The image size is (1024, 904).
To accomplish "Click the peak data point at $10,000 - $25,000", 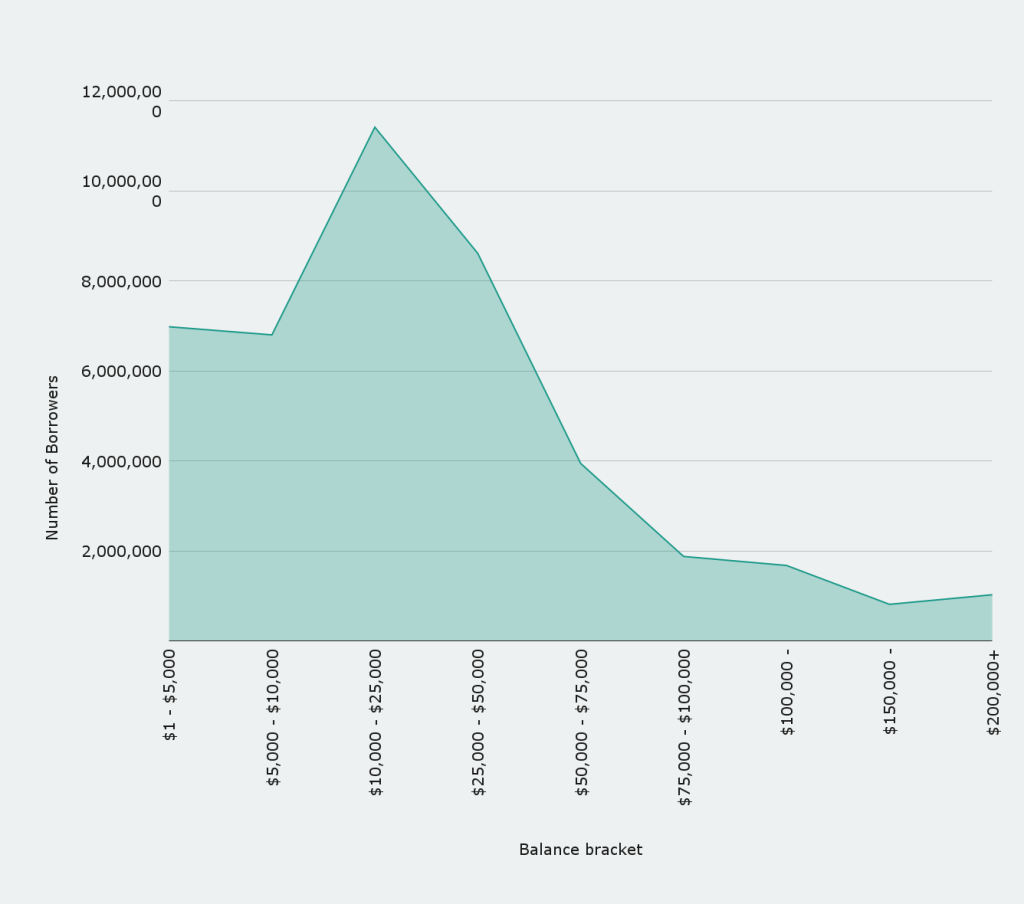I will [x=375, y=127].
